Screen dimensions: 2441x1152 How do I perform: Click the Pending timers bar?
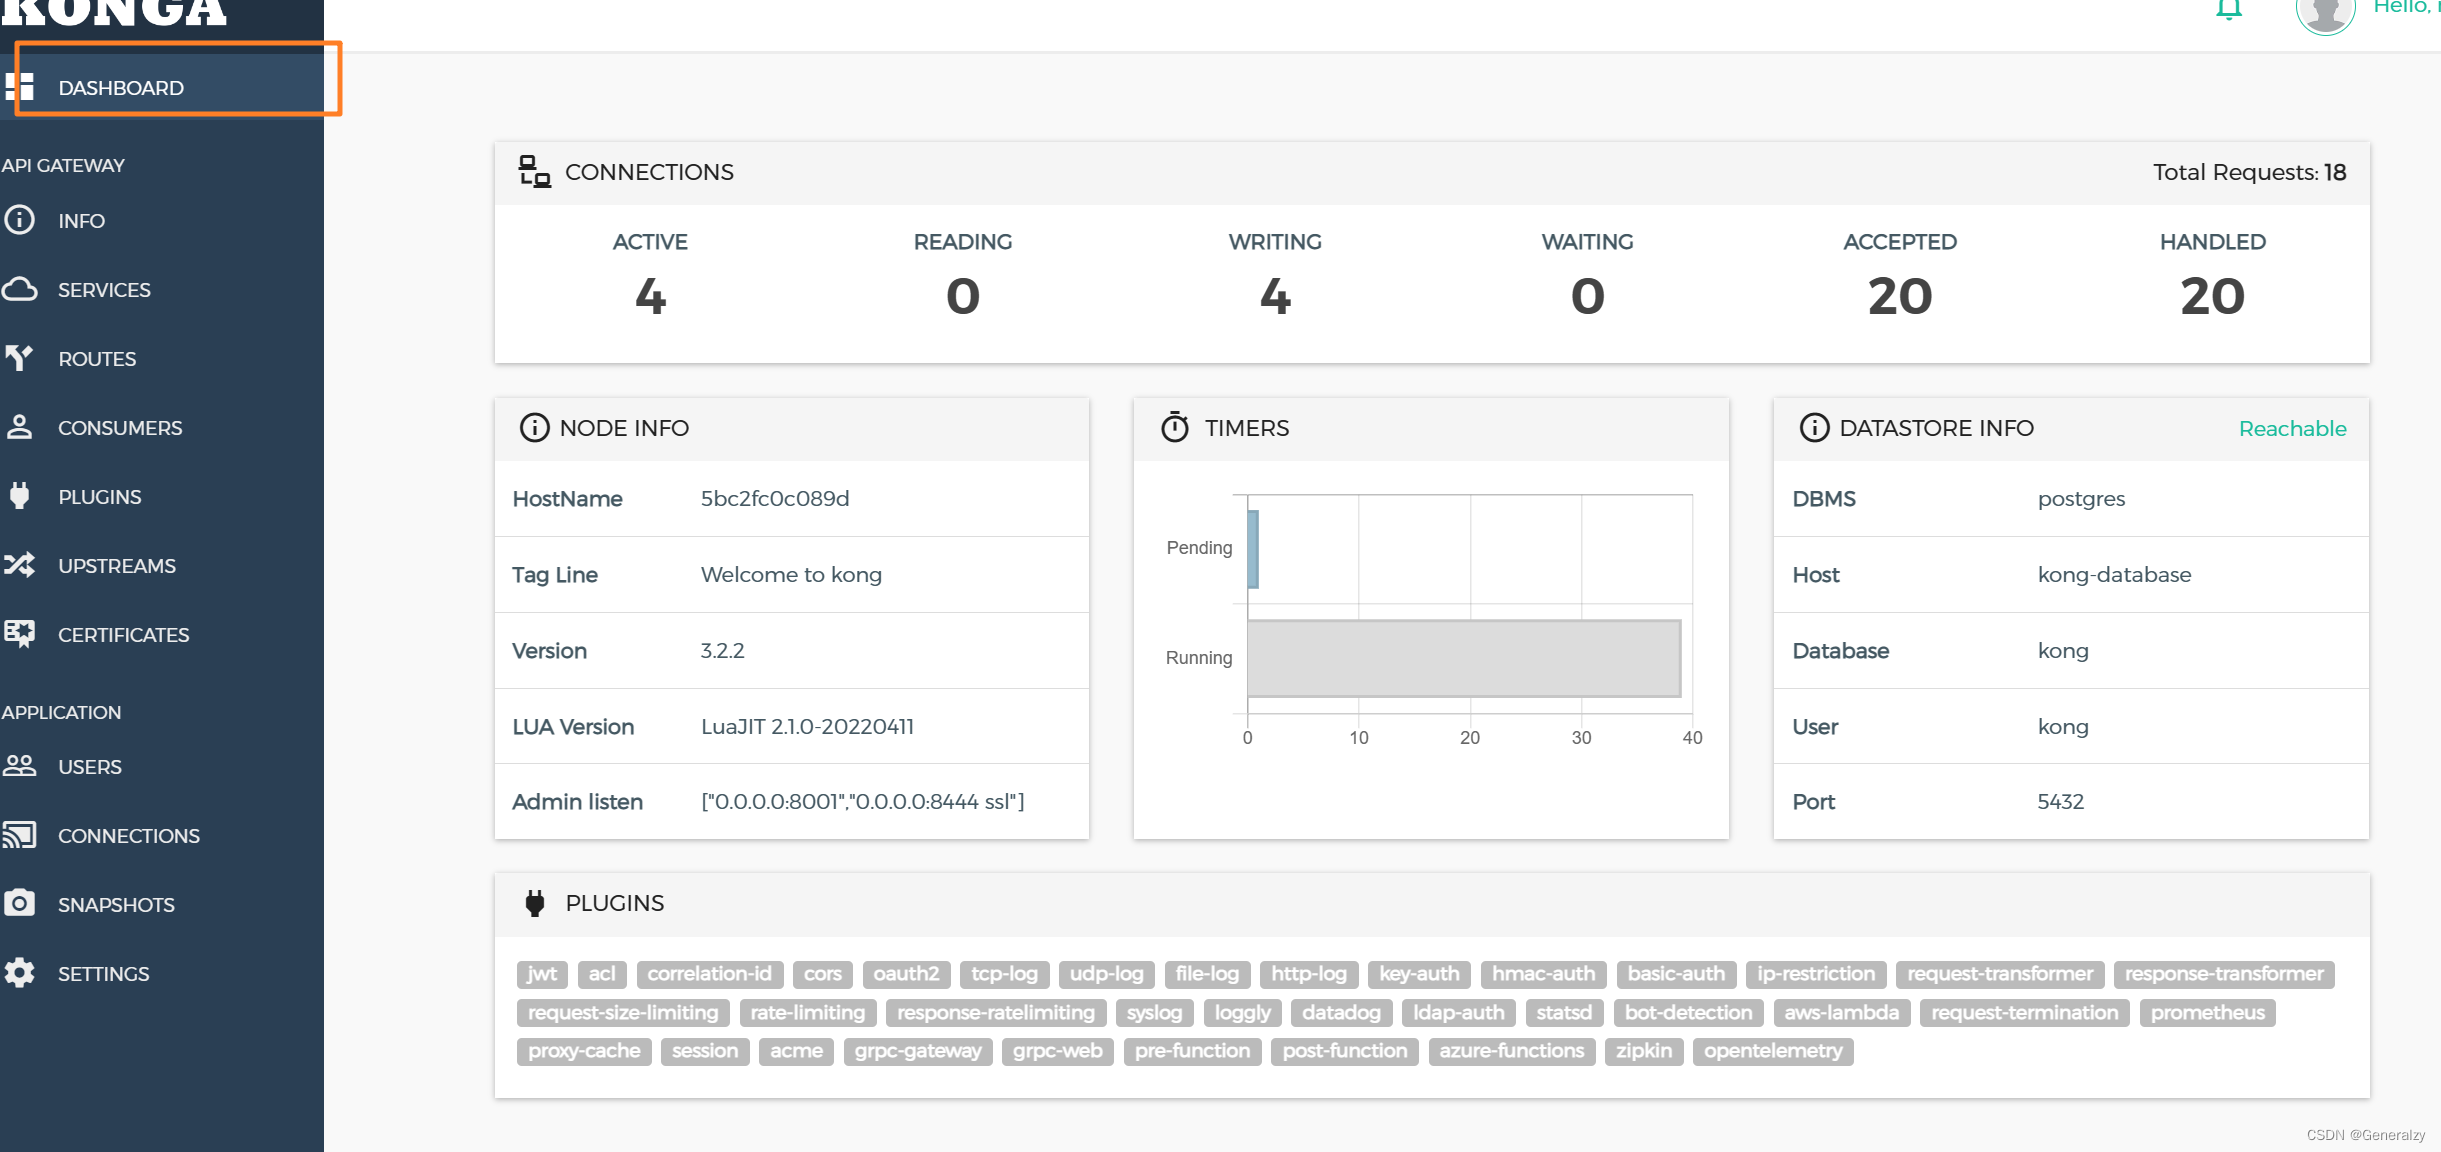coord(1253,549)
